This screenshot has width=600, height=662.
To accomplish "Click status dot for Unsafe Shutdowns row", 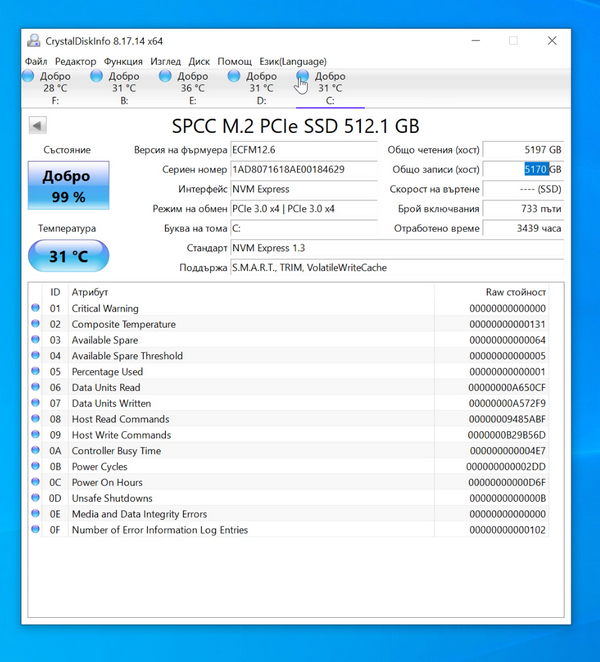I will pyautogui.click(x=35, y=498).
